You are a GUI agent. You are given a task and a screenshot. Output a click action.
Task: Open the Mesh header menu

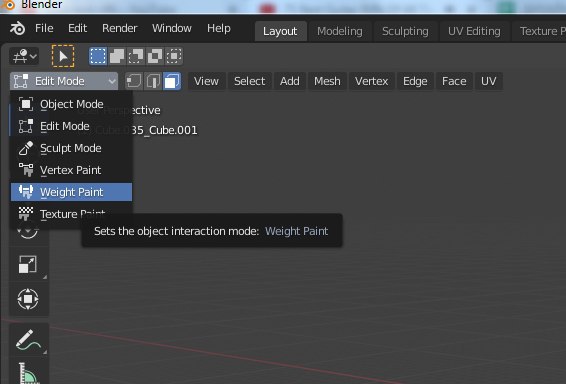pos(327,81)
